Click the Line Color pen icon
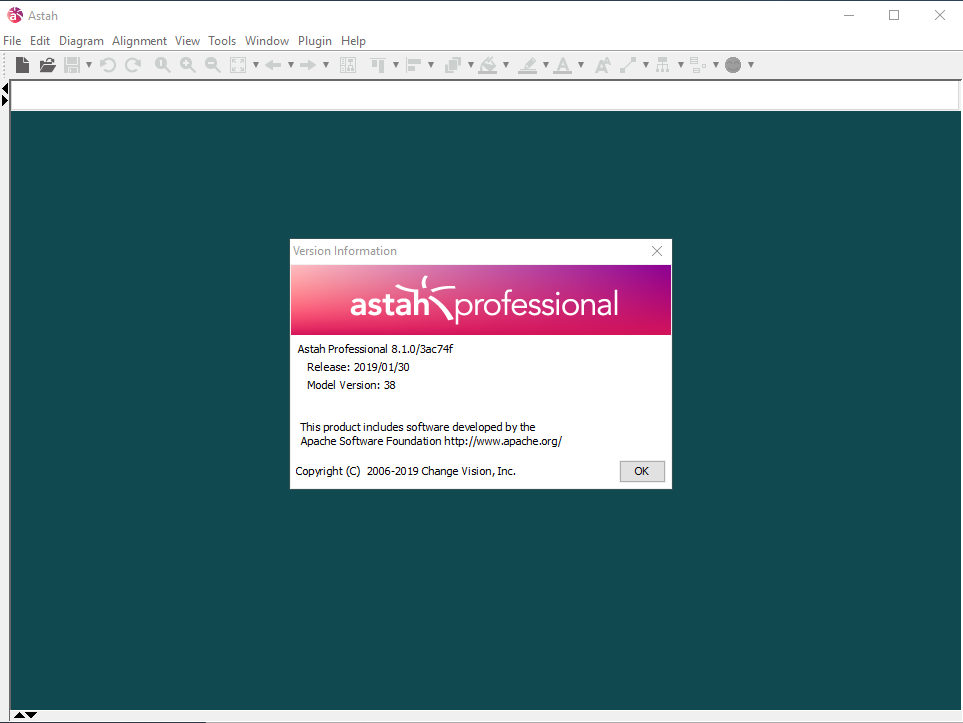This screenshot has height=723, width=963. click(528, 64)
